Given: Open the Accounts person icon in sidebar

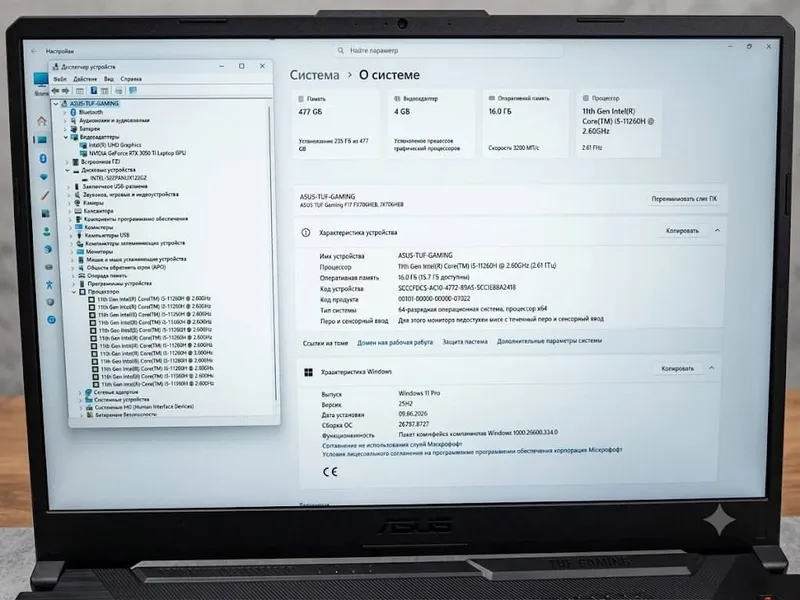Looking at the screenshot, I should (x=46, y=232).
